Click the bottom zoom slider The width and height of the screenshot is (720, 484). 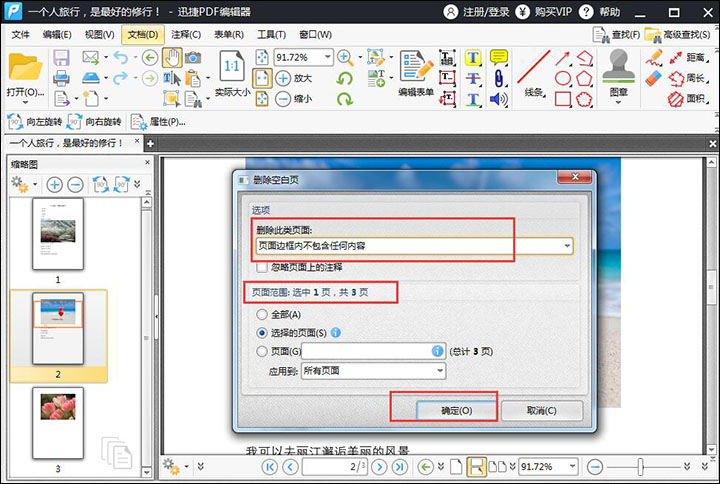(649, 467)
